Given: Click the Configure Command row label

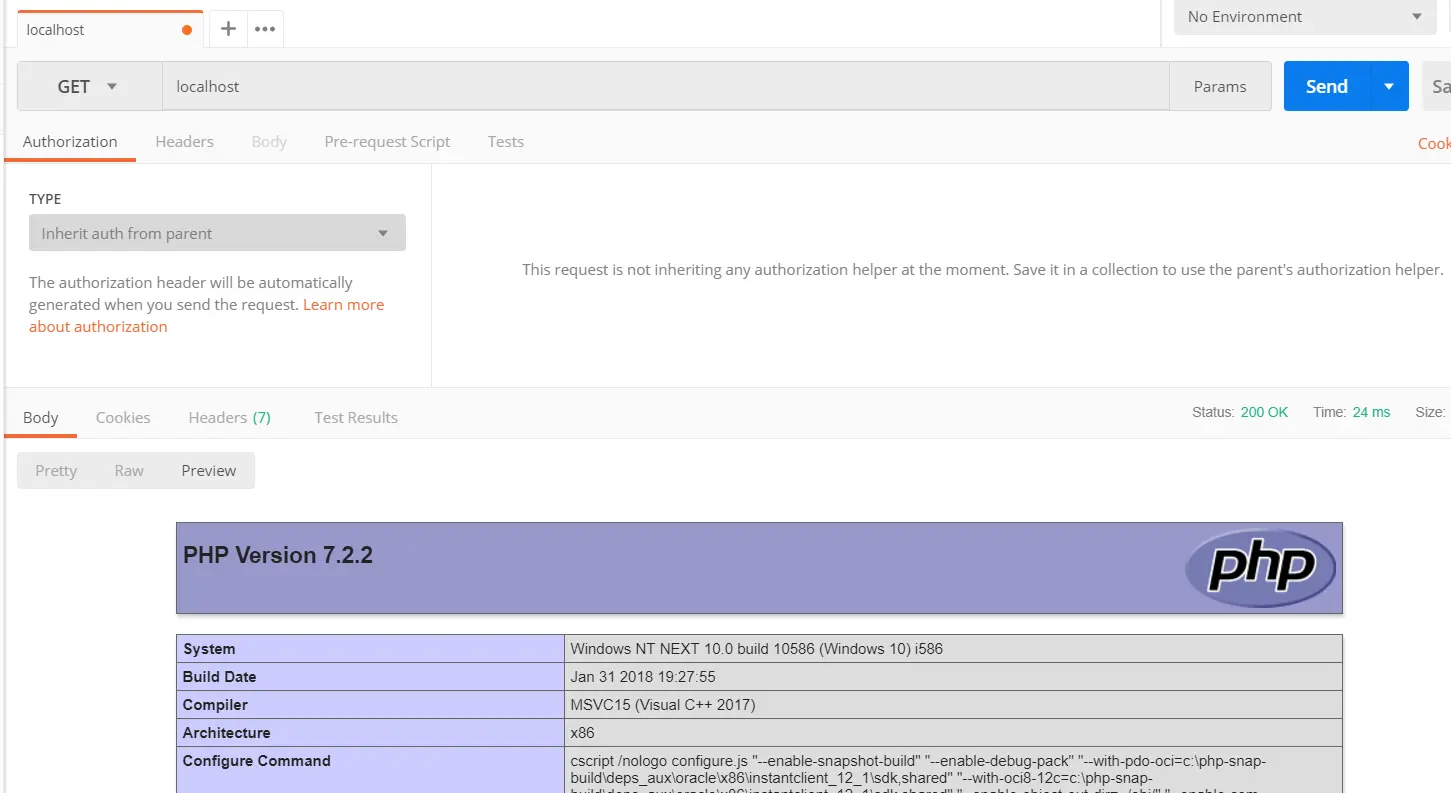Looking at the screenshot, I should pyautogui.click(x=256, y=760).
